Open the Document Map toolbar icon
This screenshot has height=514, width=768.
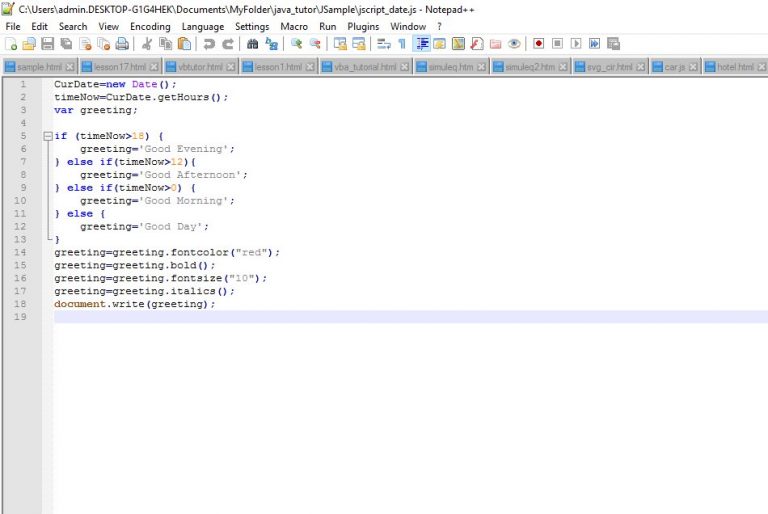(458, 44)
